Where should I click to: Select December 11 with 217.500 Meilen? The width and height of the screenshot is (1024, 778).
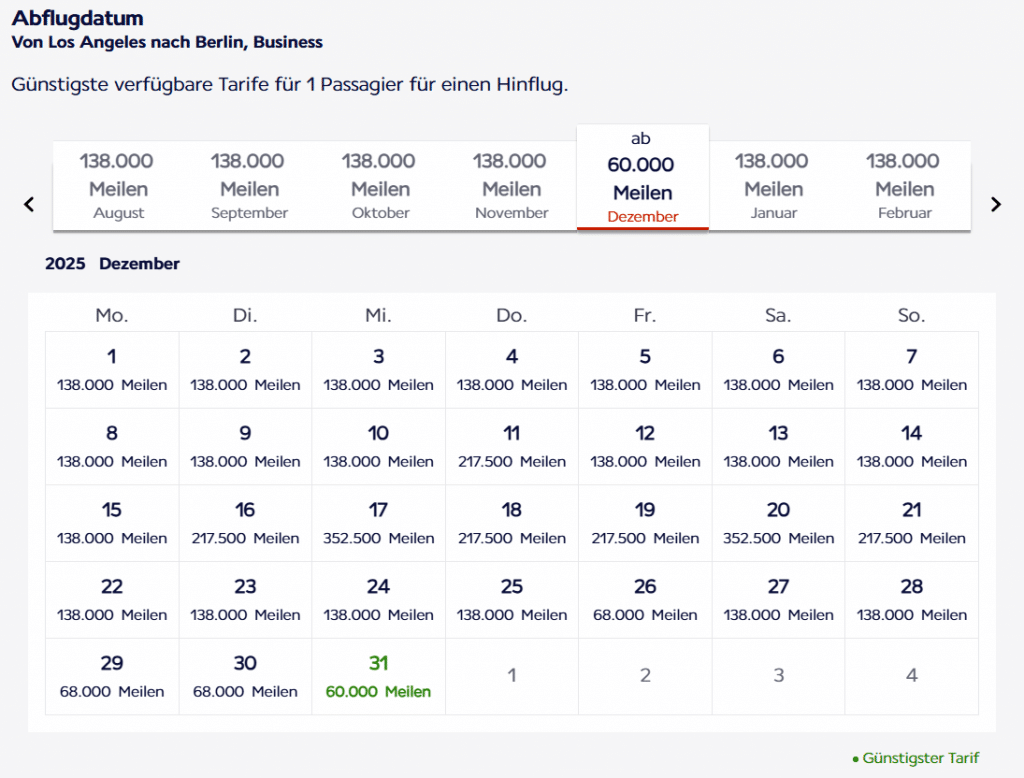tap(511, 446)
